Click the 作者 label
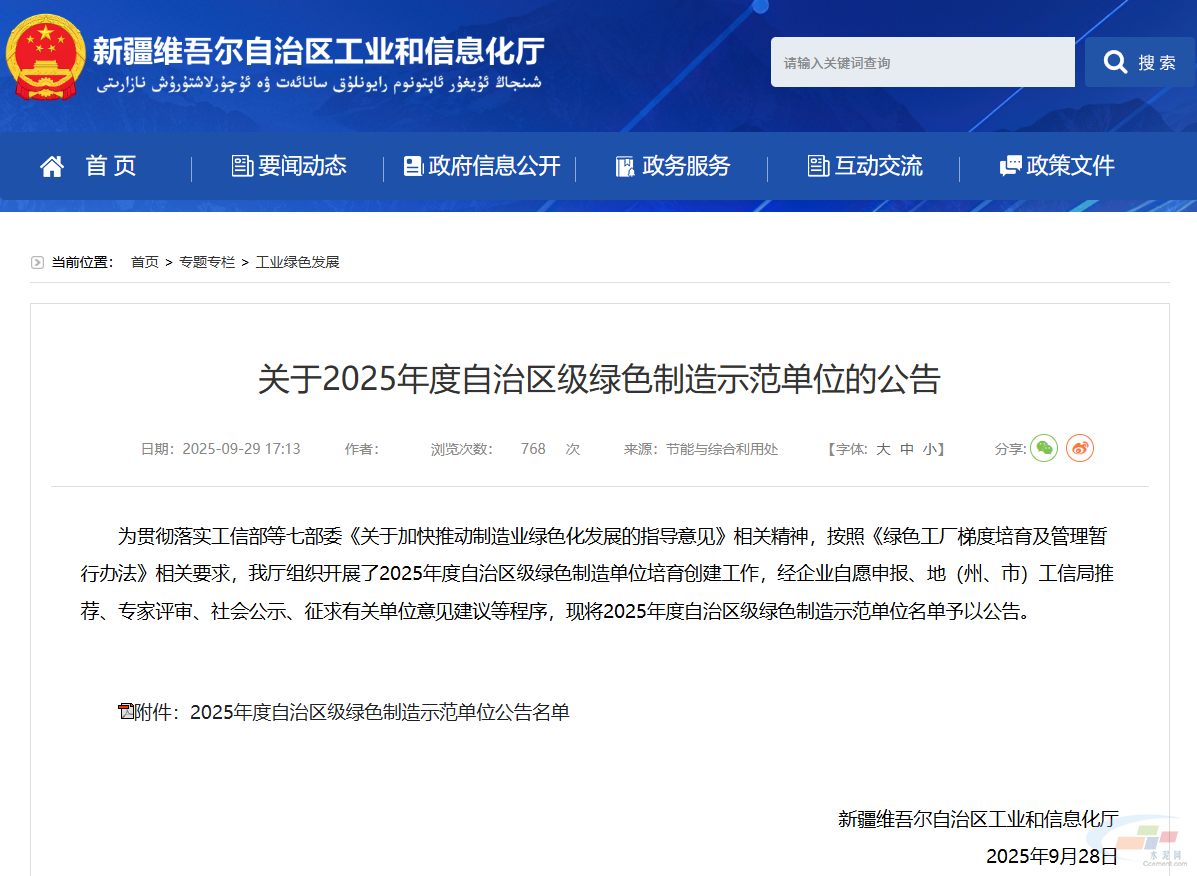The height and width of the screenshot is (876, 1197). pos(361,449)
